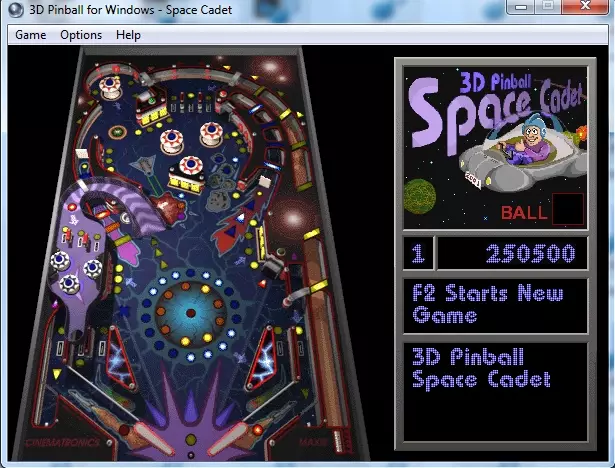Click the left lightning slingshot
Viewport: 615px width, 468px height.
120,357
